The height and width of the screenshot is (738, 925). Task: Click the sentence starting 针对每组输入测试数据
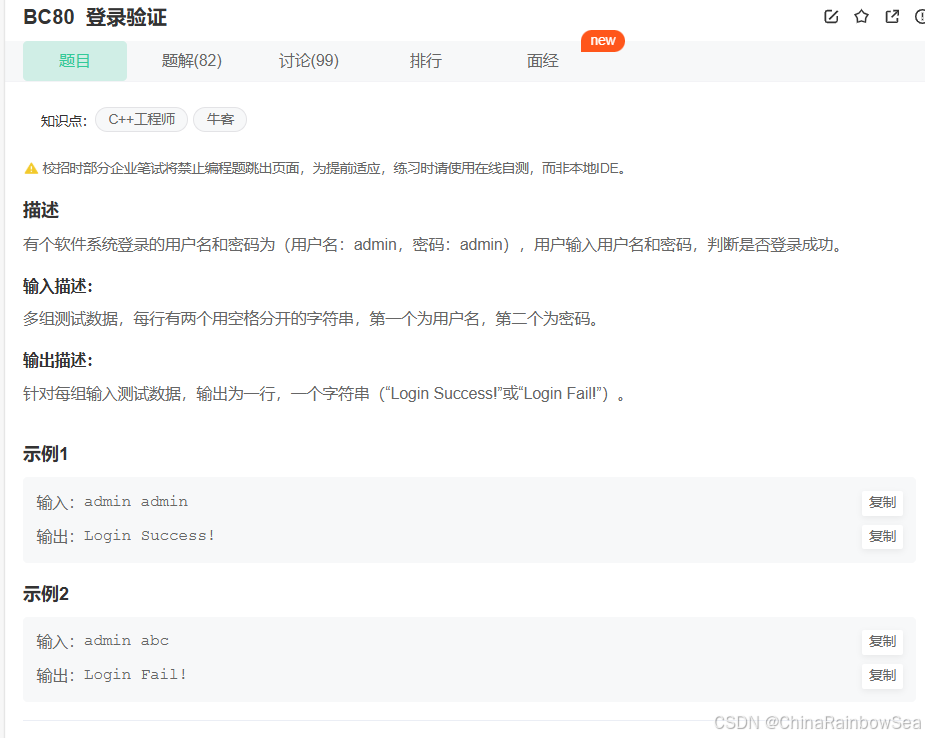[x=324, y=393]
